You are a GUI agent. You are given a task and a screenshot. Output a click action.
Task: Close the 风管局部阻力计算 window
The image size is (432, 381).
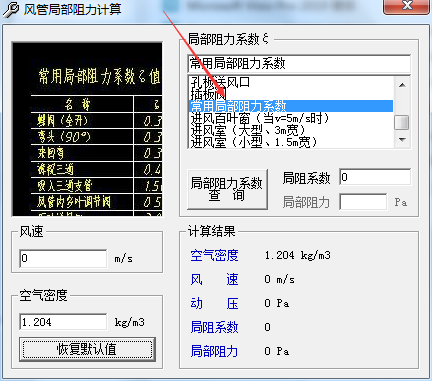click(406, 7)
